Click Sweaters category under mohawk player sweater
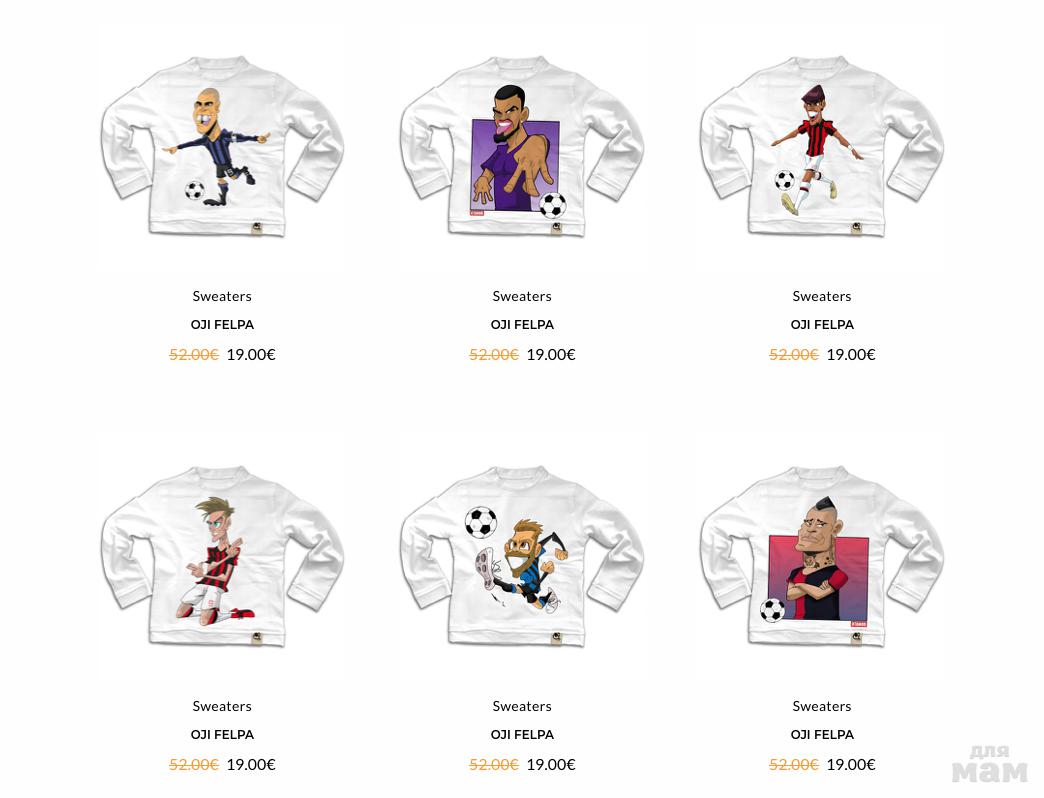Screen dimensions: 1044x798 822,706
